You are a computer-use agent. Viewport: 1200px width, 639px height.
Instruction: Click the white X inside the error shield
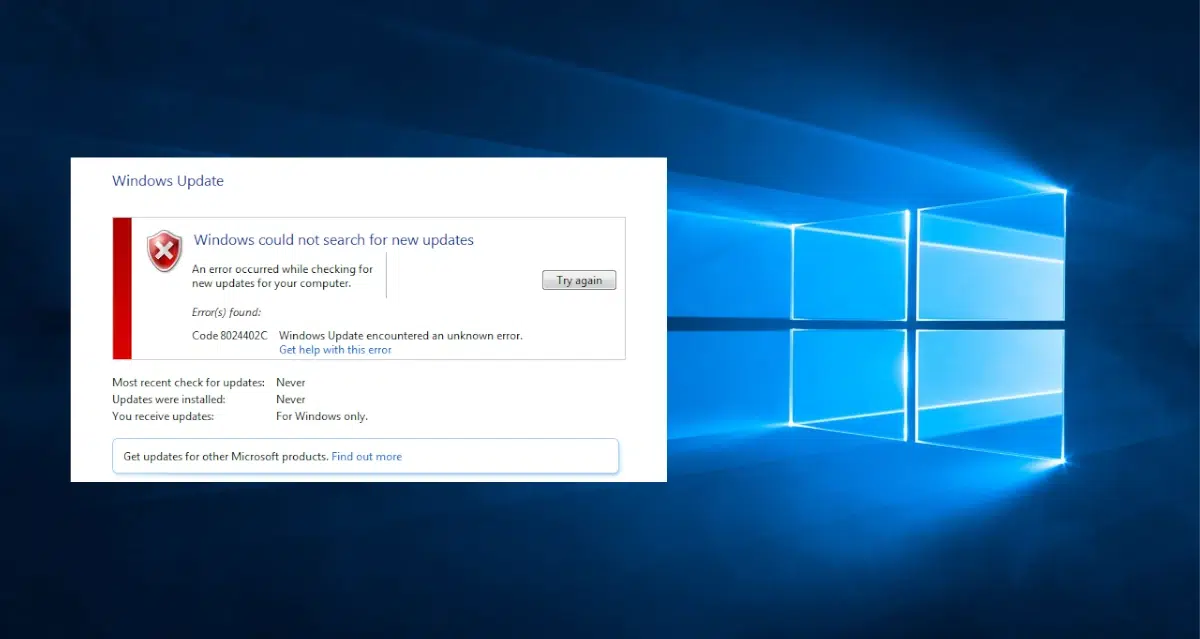(163, 248)
